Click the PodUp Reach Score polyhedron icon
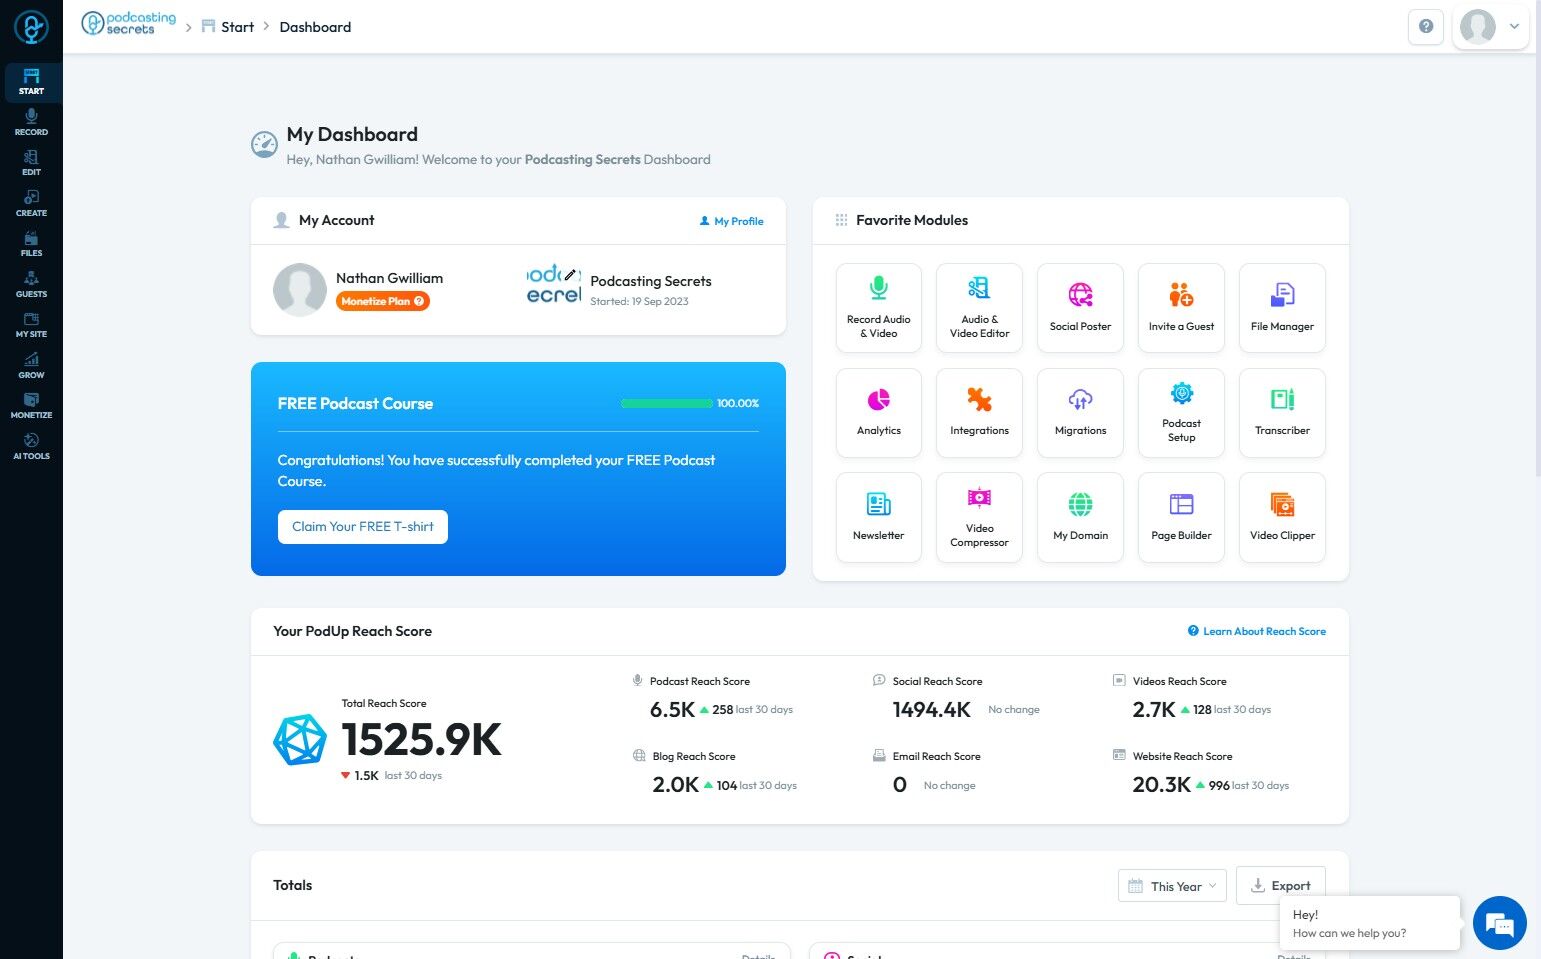1541x959 pixels. [x=299, y=740]
